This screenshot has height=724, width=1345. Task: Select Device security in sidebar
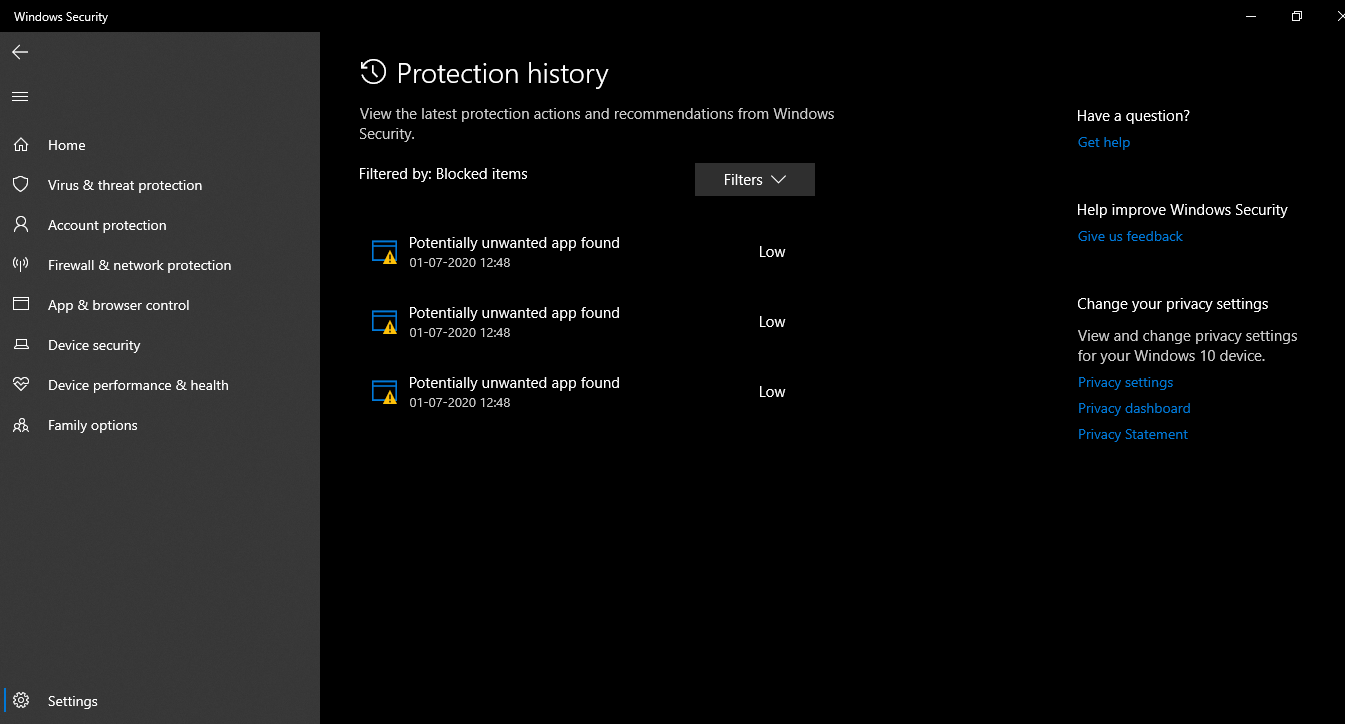(94, 345)
